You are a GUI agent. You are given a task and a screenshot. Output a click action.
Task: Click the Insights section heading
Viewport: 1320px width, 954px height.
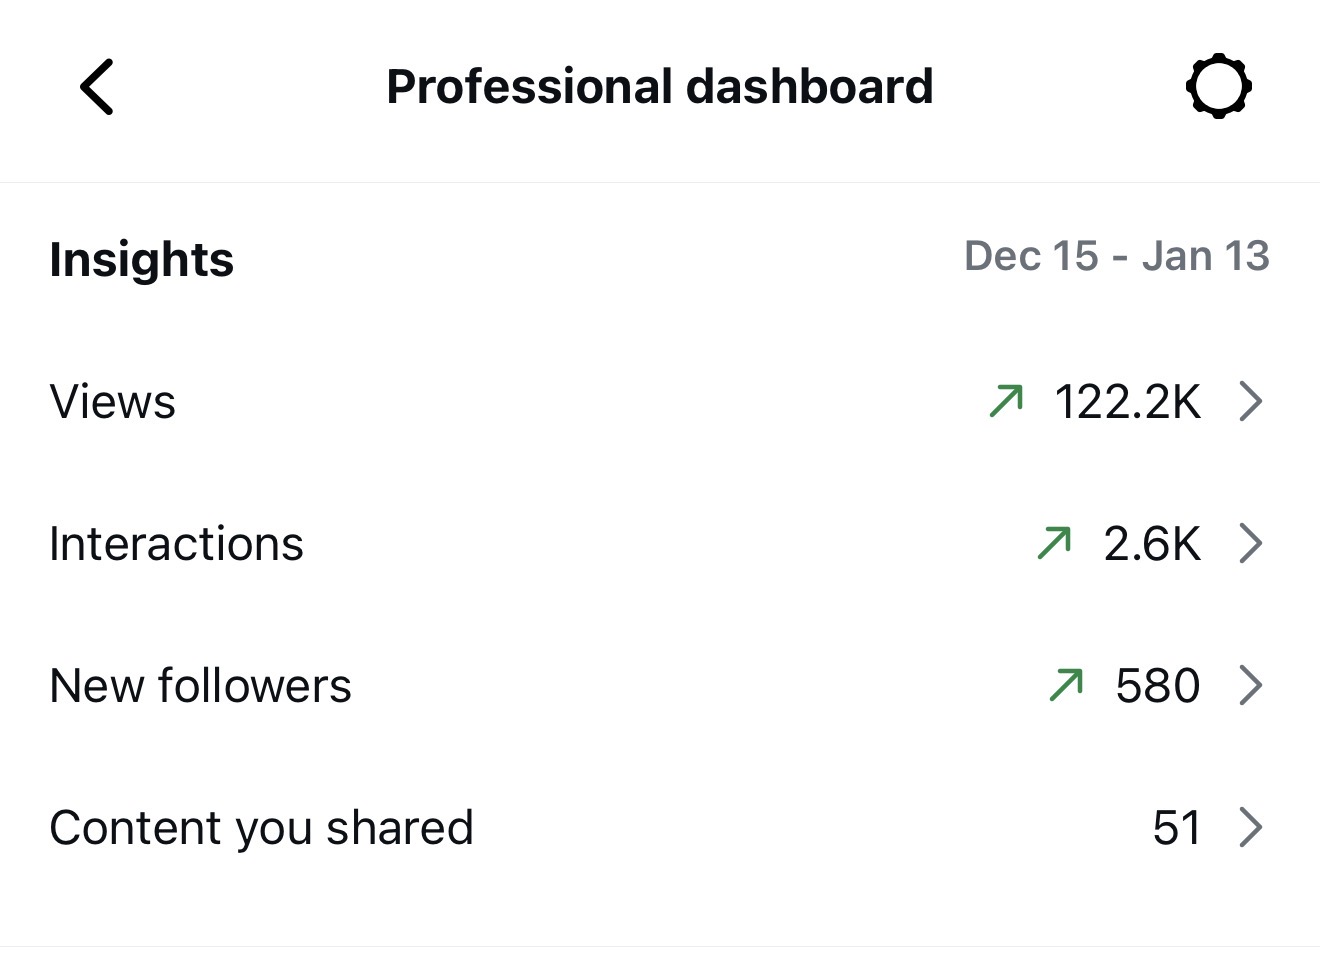(x=141, y=259)
